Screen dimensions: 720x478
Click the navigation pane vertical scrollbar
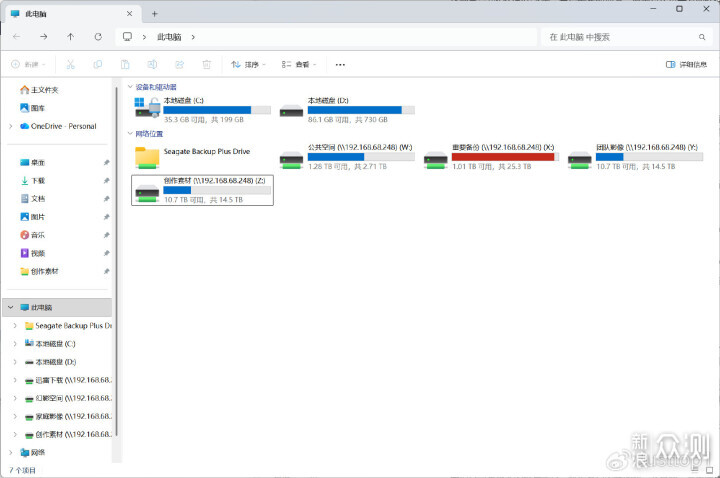coord(117,261)
